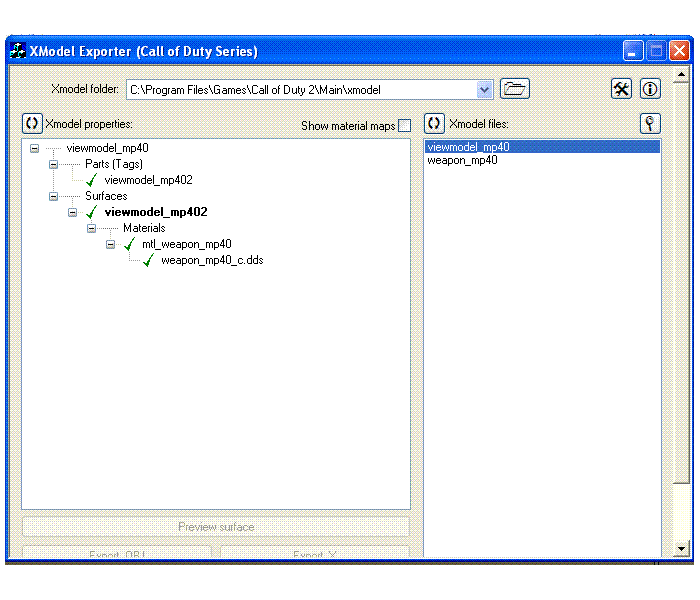Select the viewmodel_mp40 root tree item
The image size is (700, 600).
pos(108,148)
